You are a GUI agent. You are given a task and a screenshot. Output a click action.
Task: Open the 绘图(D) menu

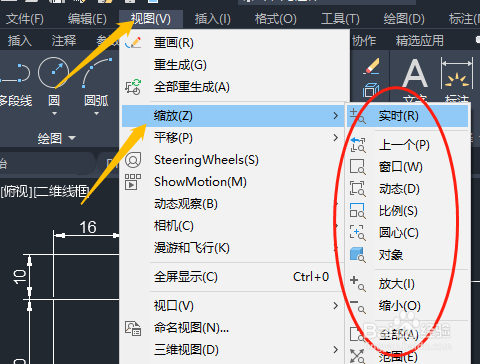click(x=404, y=19)
